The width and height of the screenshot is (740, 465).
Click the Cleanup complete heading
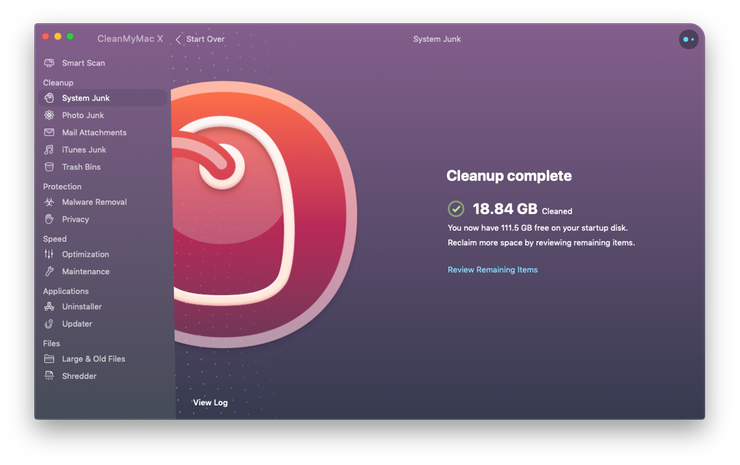point(509,176)
